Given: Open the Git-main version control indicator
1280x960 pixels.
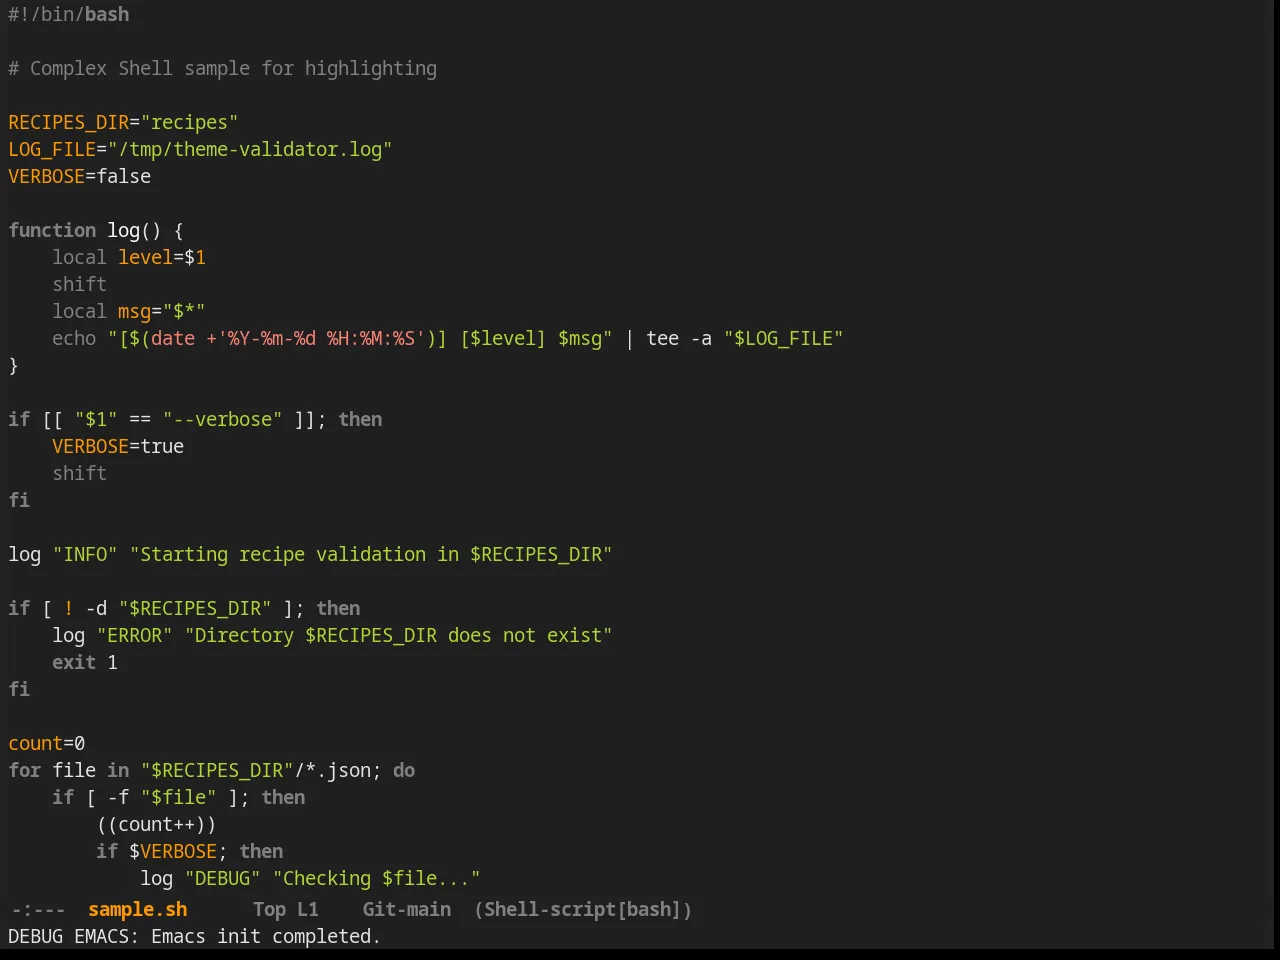Looking at the screenshot, I should click(406, 910).
